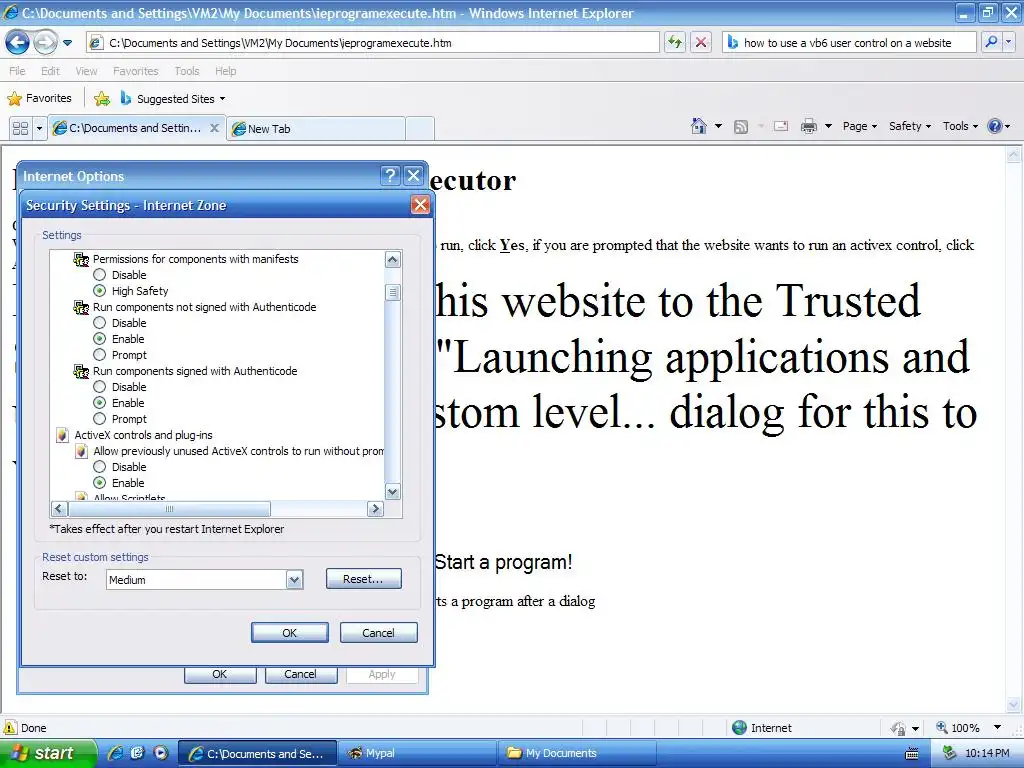Print the page with the printer icon
This screenshot has height=768, width=1024.
point(809,126)
